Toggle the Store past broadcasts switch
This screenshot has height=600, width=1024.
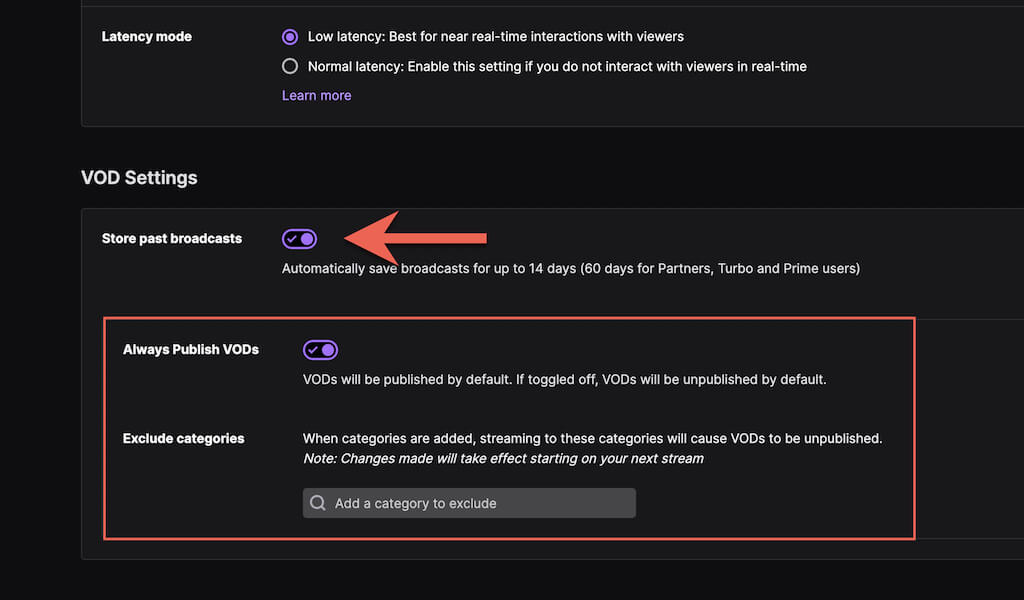[x=299, y=239]
